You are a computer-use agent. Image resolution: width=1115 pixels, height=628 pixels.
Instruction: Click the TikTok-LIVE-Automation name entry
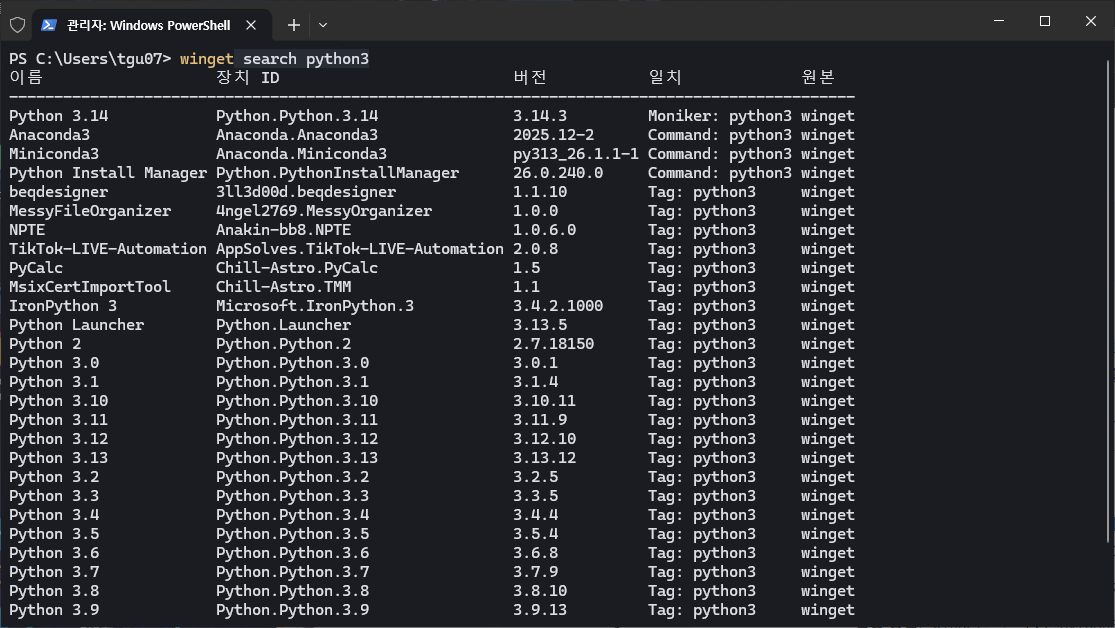108,249
